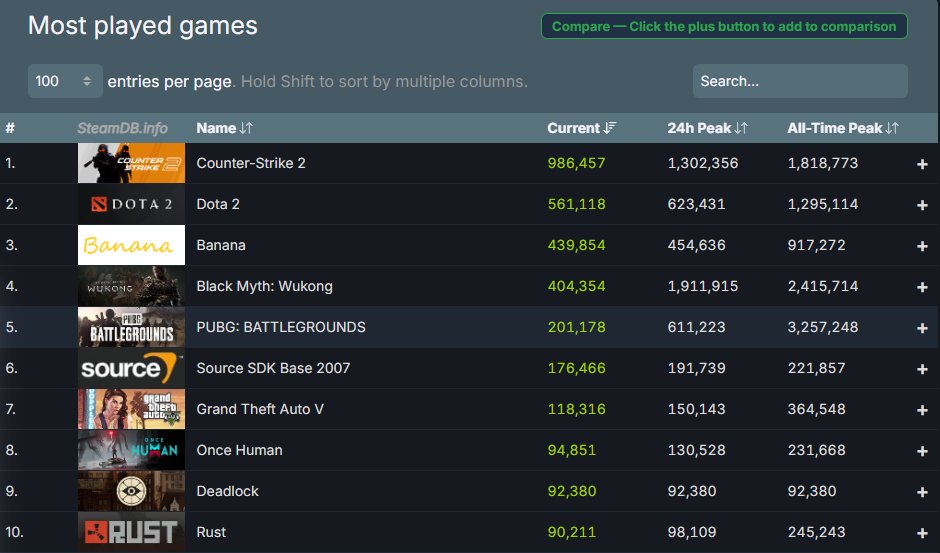This screenshot has height=553, width=940.
Task: Sort by Current players column header
Action: [x=582, y=128]
